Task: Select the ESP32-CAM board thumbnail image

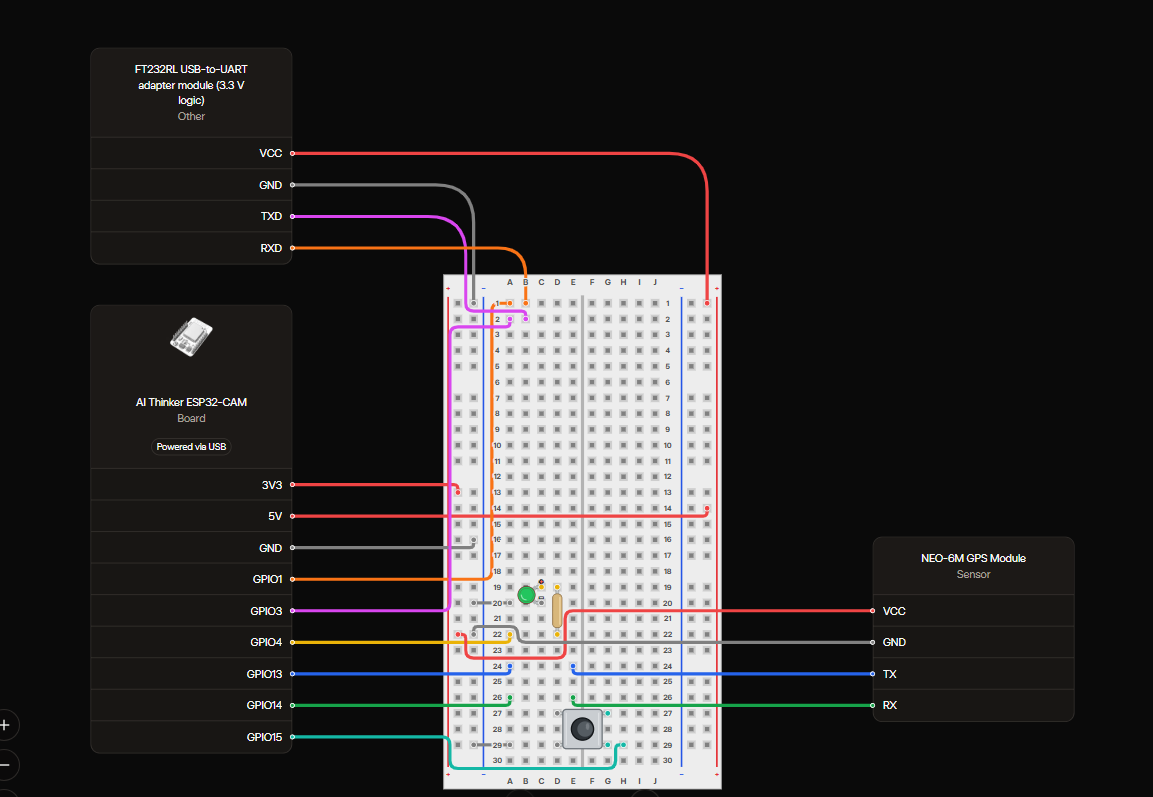Action: [x=191, y=337]
